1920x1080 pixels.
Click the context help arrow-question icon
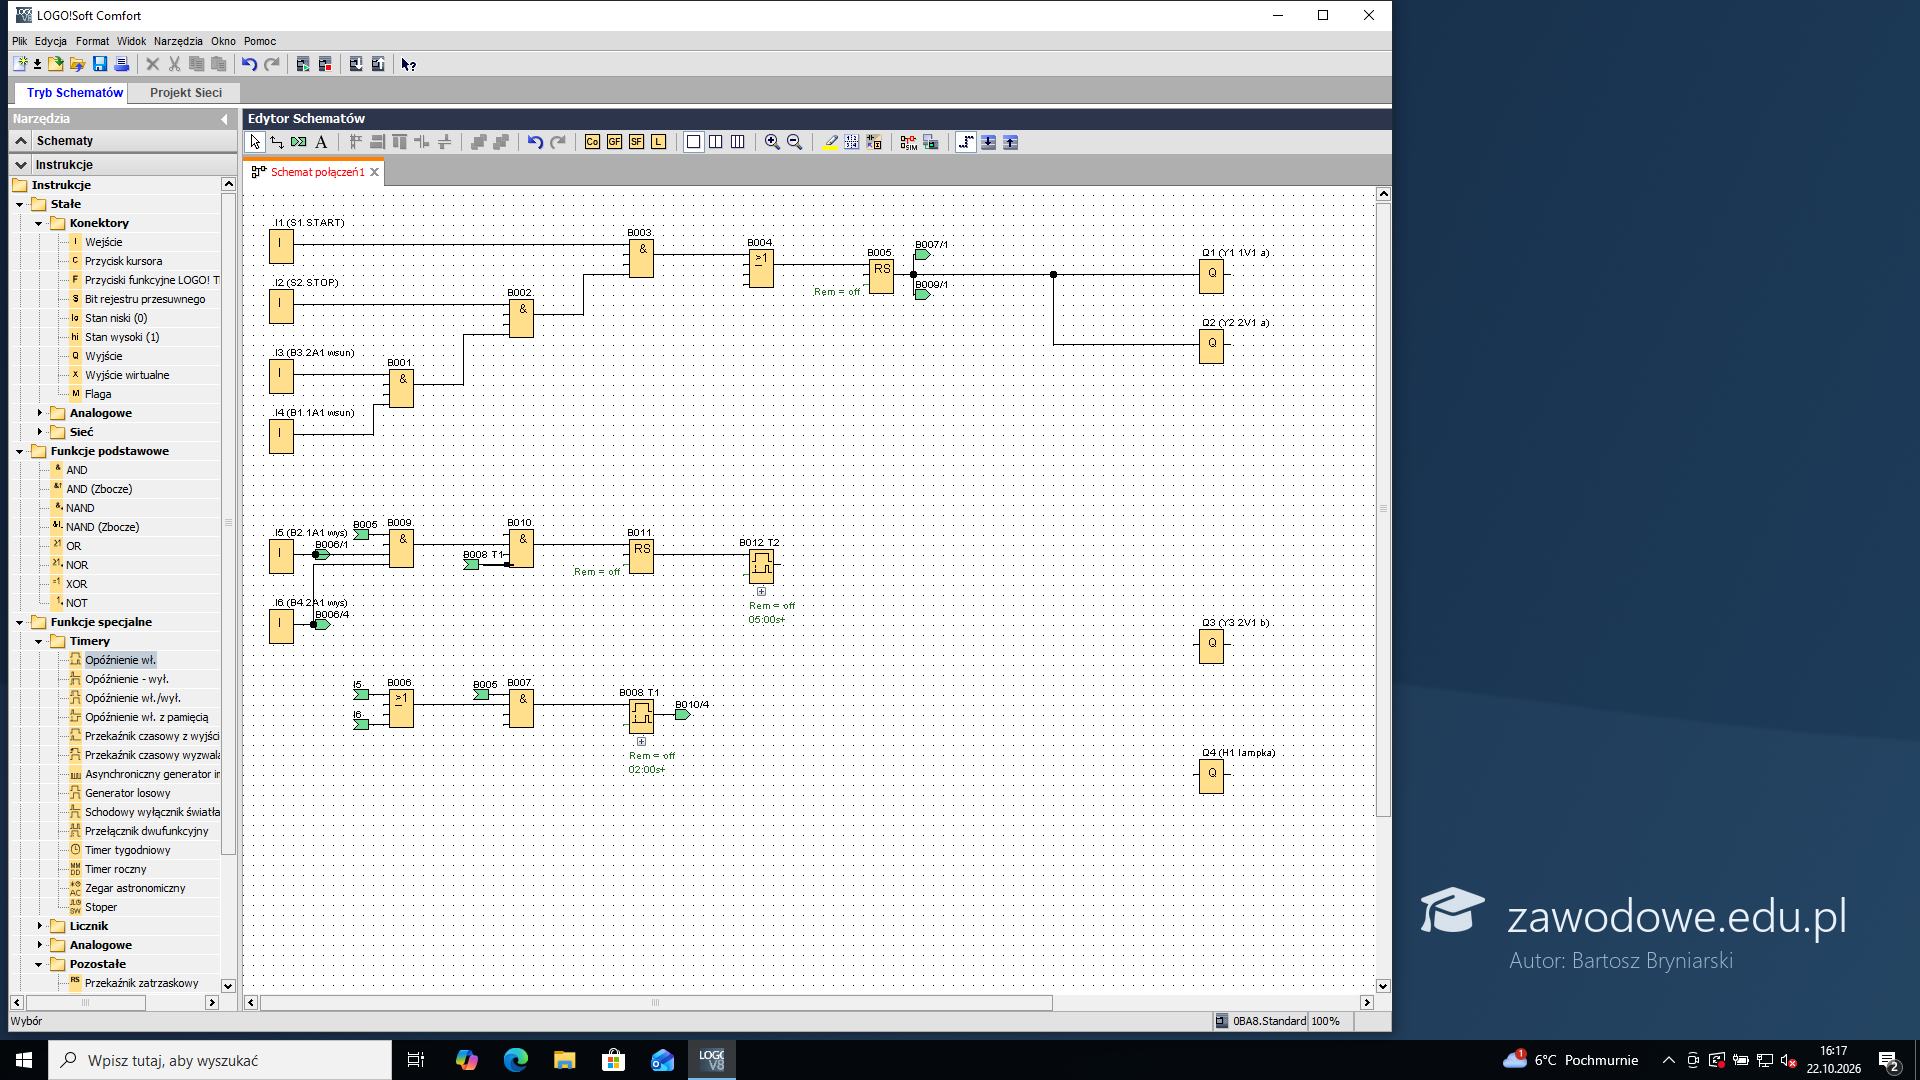408,64
